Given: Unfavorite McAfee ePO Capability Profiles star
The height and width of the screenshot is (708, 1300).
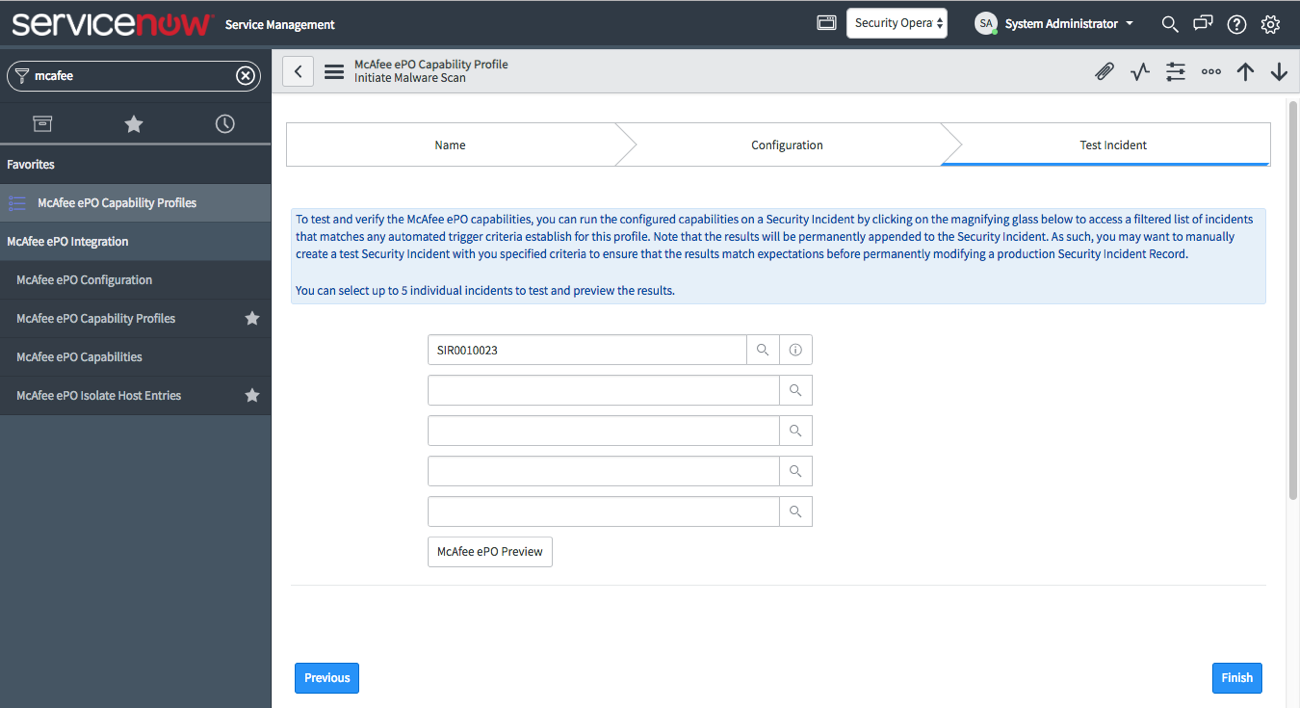Looking at the screenshot, I should pos(252,318).
